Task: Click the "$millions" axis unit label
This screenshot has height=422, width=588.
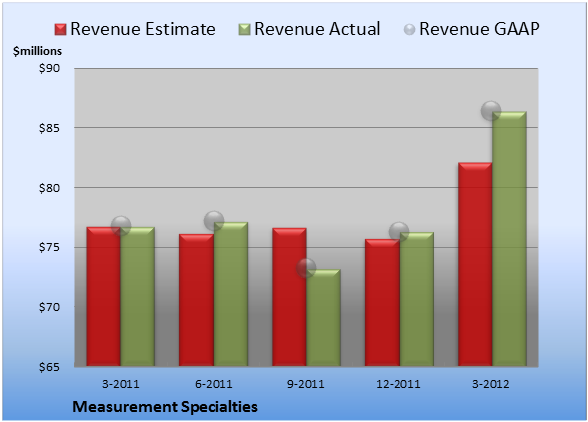Action: (x=37, y=51)
